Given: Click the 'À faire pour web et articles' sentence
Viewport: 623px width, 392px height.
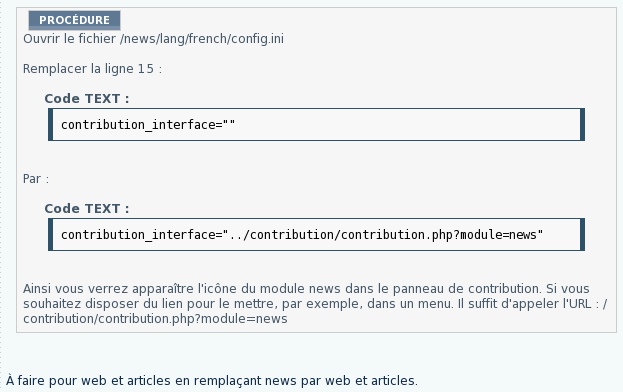Looking at the screenshot, I should tap(212, 380).
